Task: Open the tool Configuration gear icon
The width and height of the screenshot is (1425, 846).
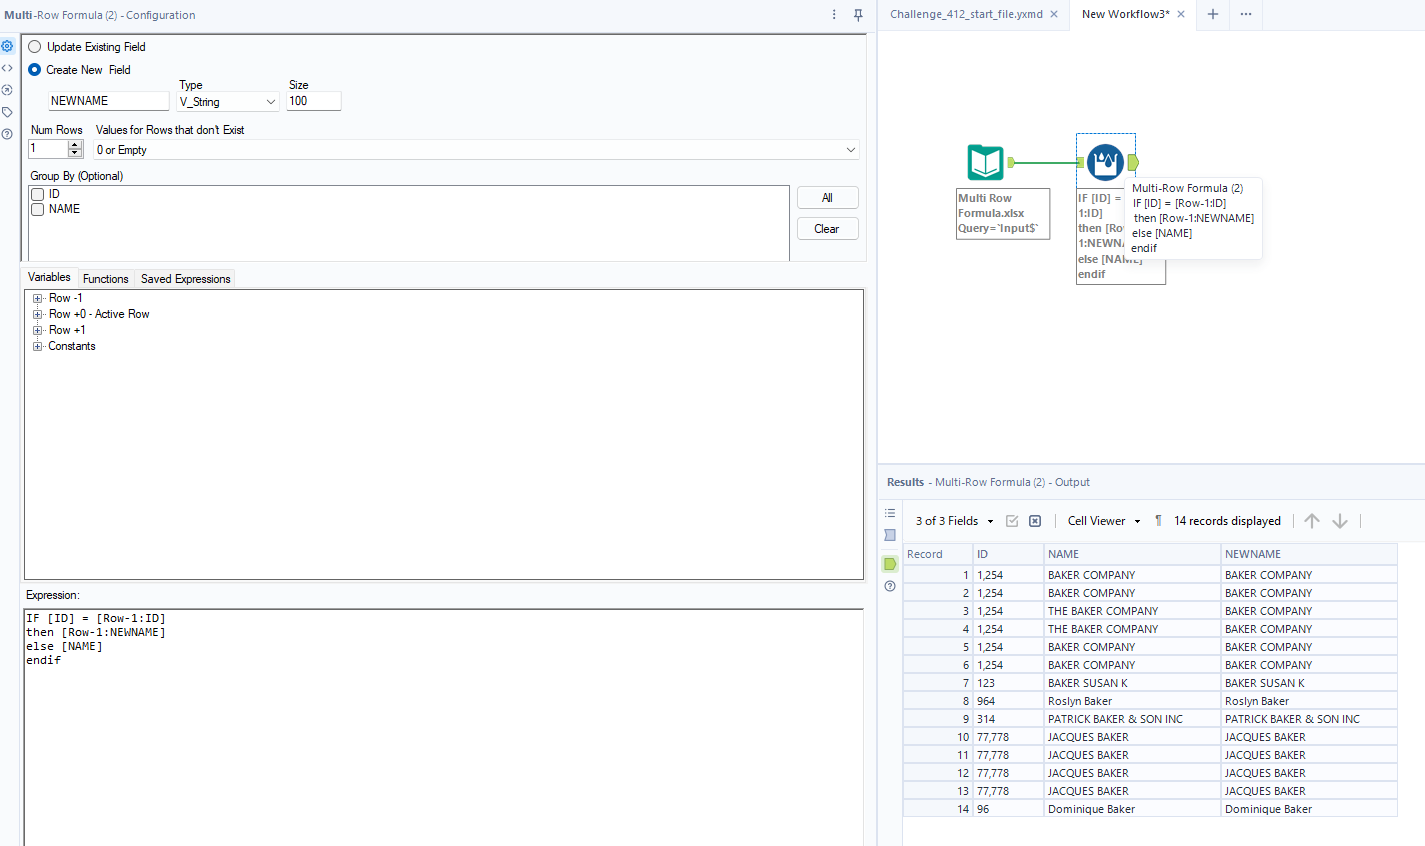Action: coord(7,45)
